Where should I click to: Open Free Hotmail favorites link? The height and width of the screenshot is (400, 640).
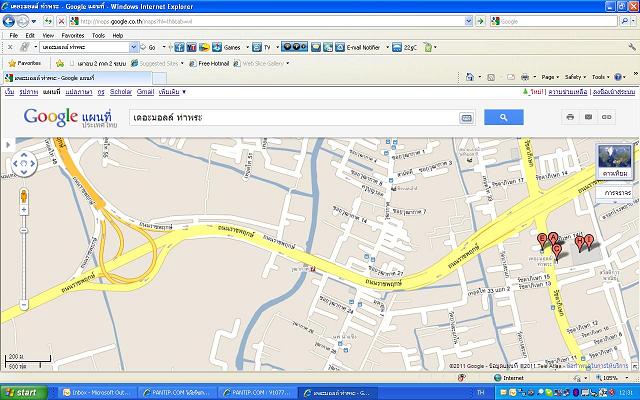pos(209,63)
